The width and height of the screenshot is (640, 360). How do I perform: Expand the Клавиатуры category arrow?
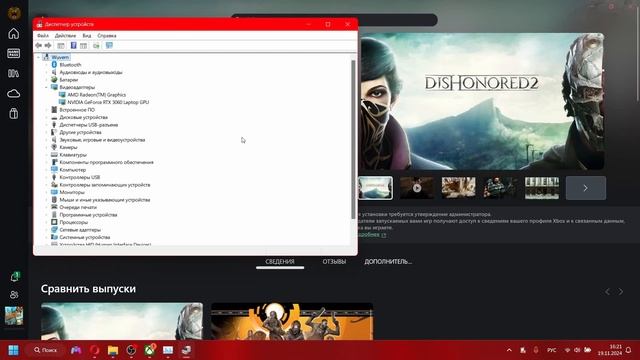click(47, 155)
